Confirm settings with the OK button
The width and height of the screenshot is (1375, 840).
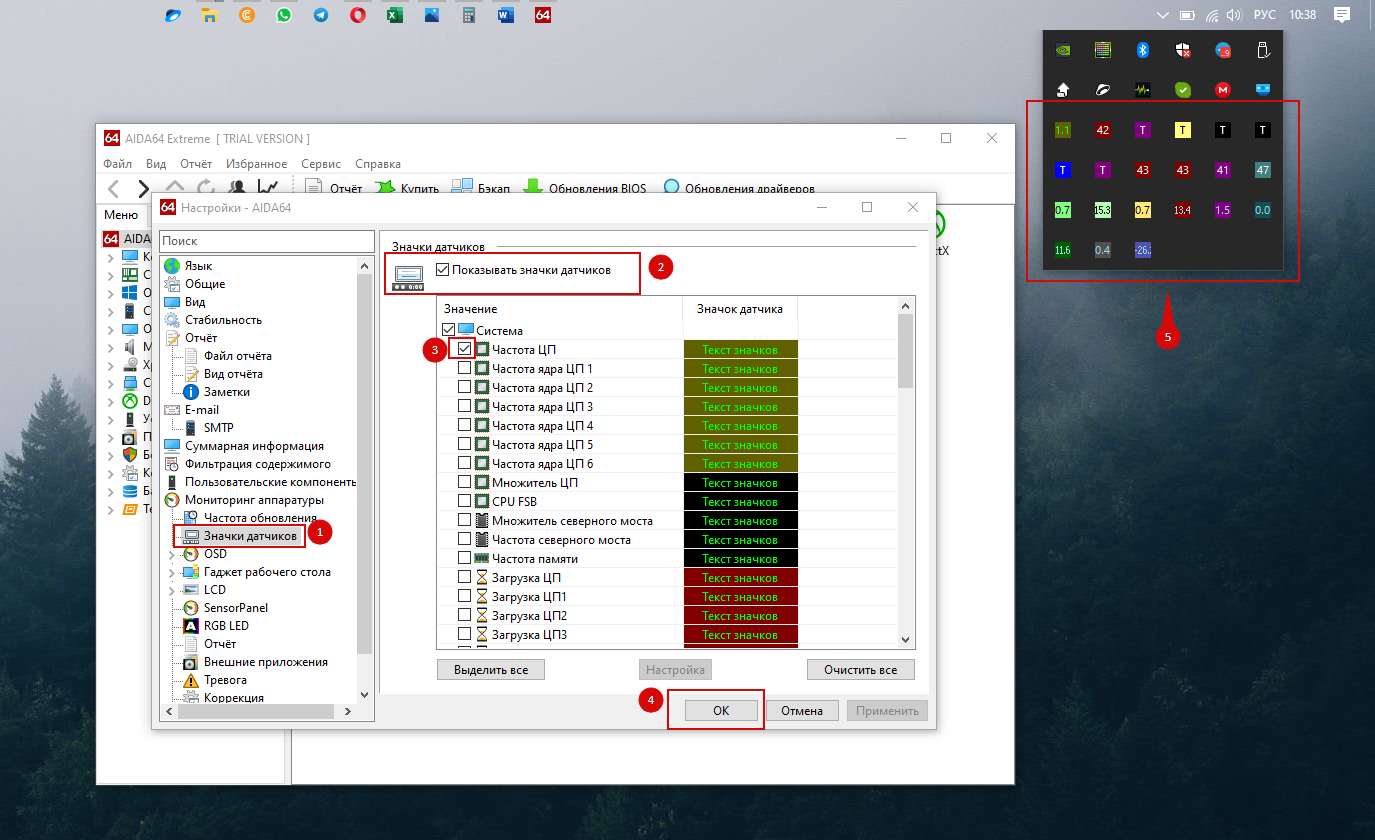[x=722, y=711]
